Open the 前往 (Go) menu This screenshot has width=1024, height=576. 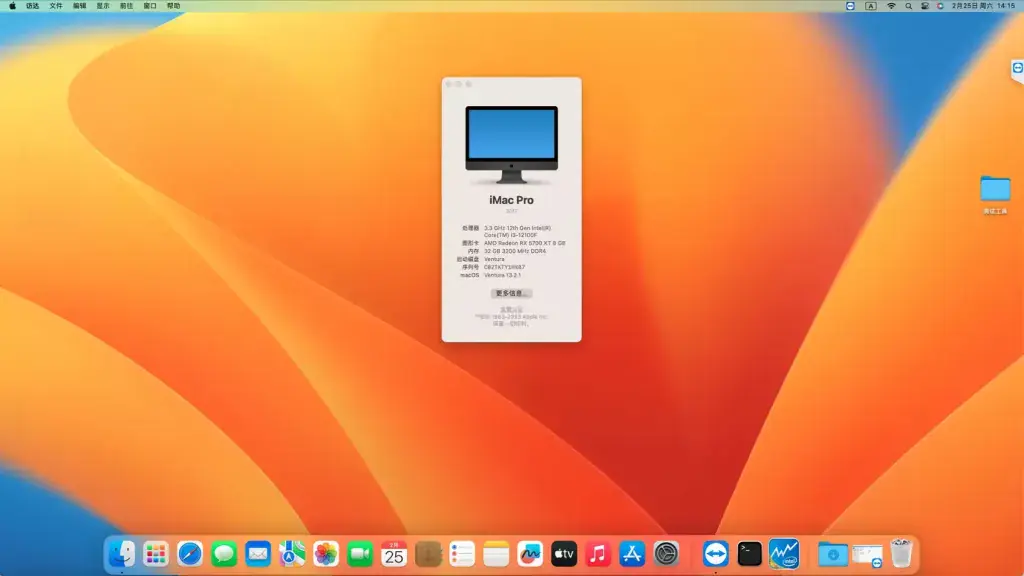pyautogui.click(x=127, y=6)
